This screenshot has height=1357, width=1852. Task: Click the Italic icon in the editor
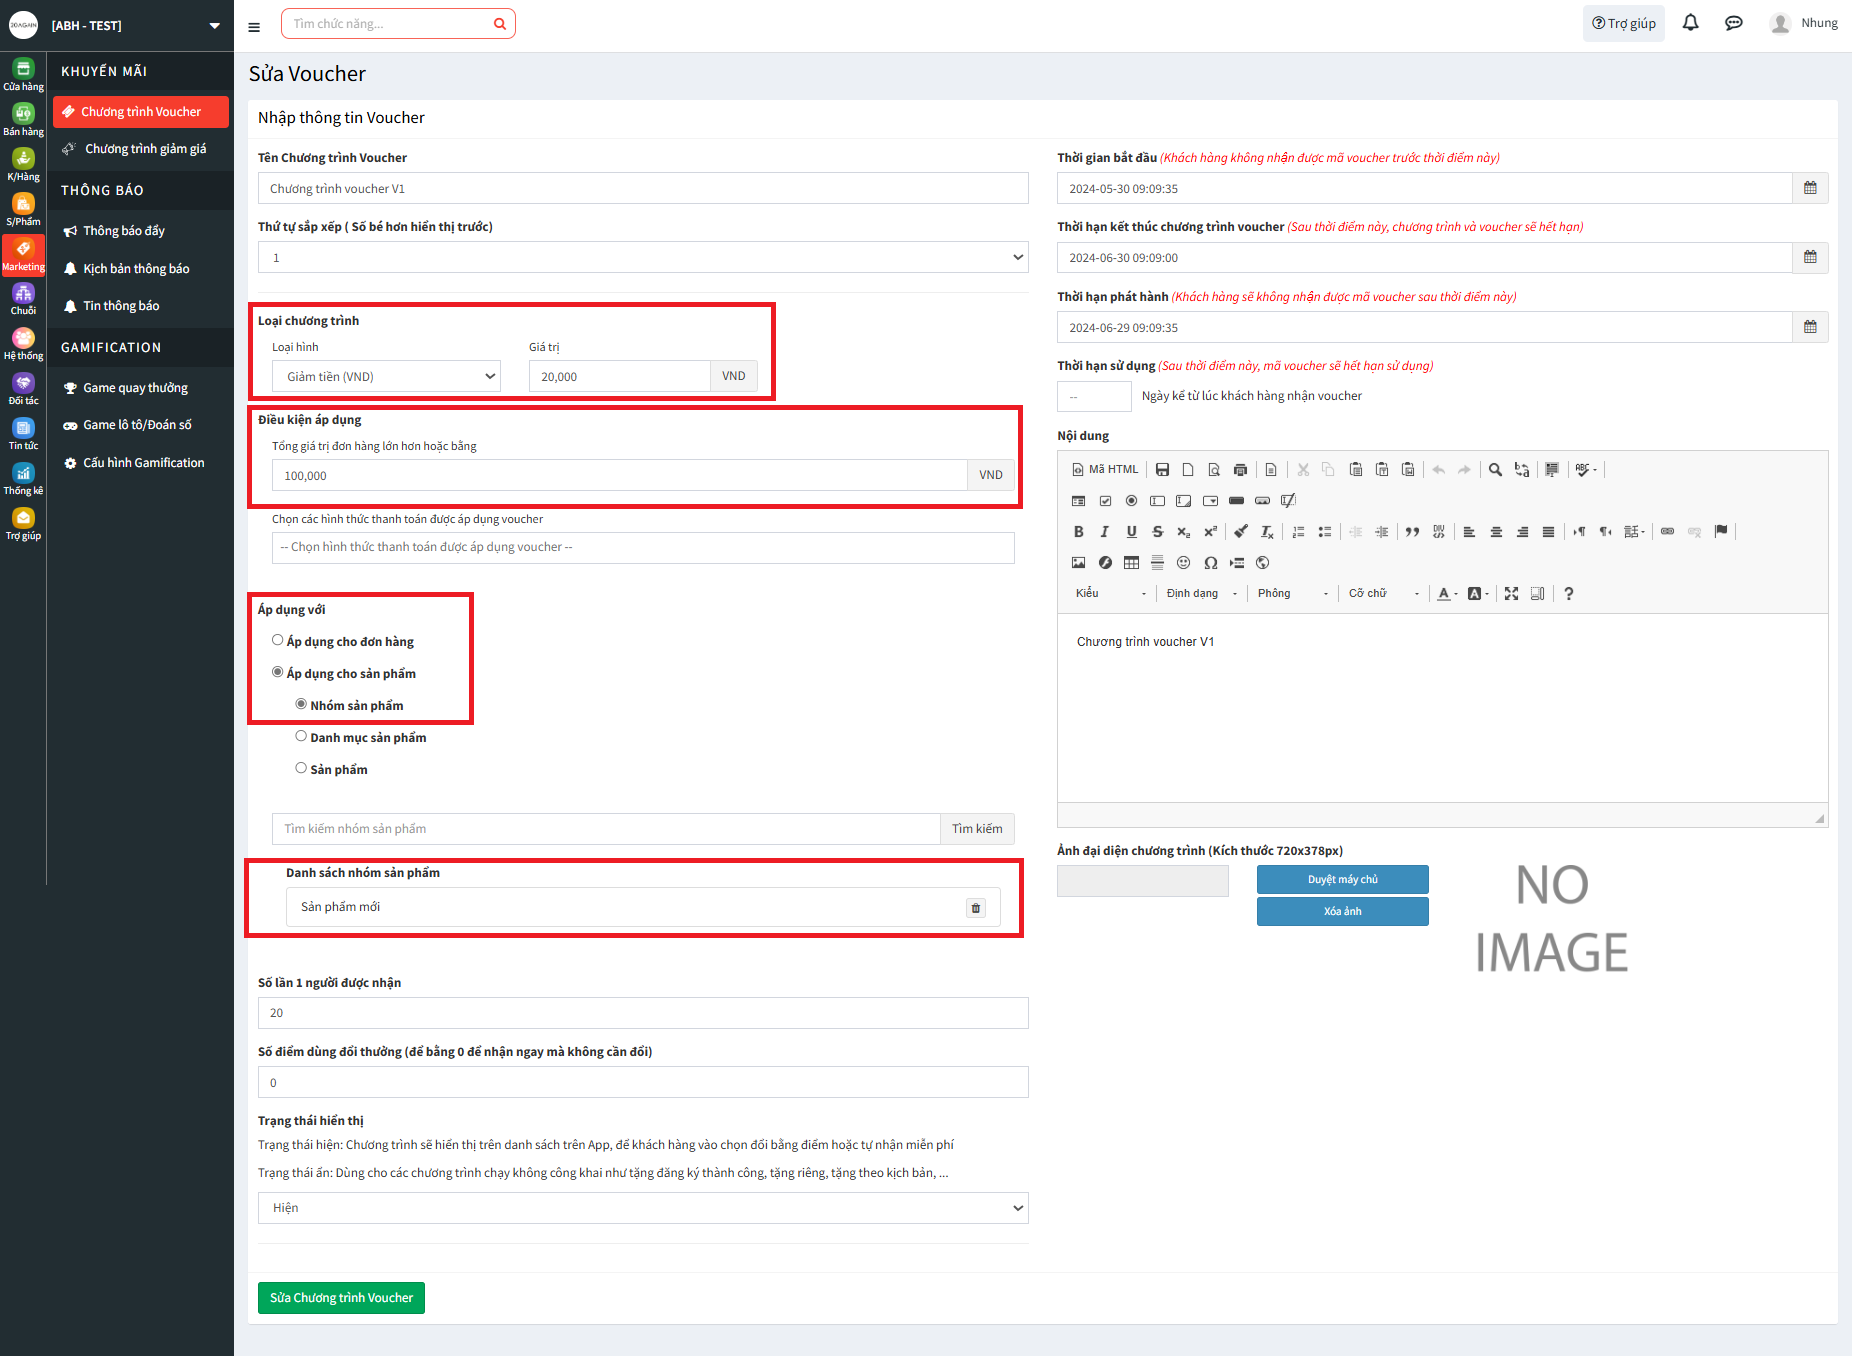point(1104,532)
